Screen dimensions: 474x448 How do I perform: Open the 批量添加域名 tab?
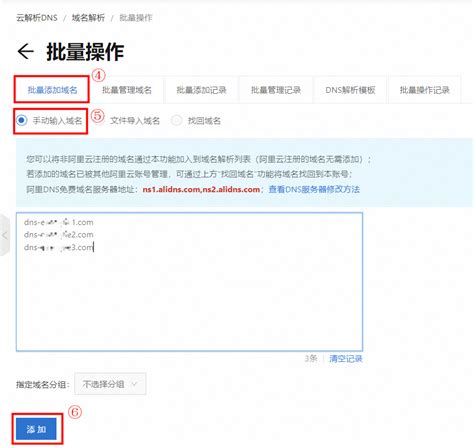click(52, 90)
